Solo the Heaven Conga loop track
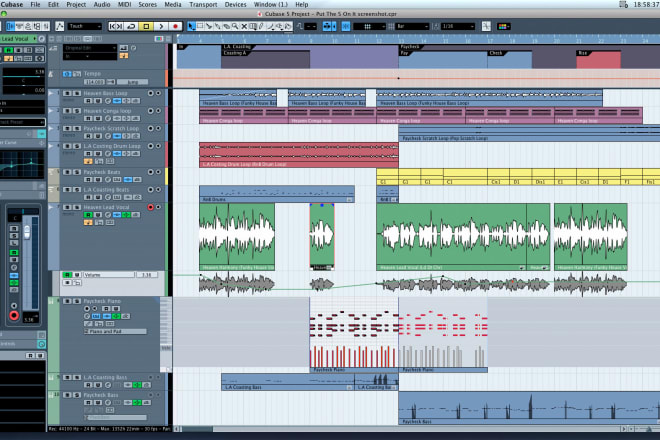Viewport: 660px width, 440px height. pyautogui.click(x=77, y=111)
